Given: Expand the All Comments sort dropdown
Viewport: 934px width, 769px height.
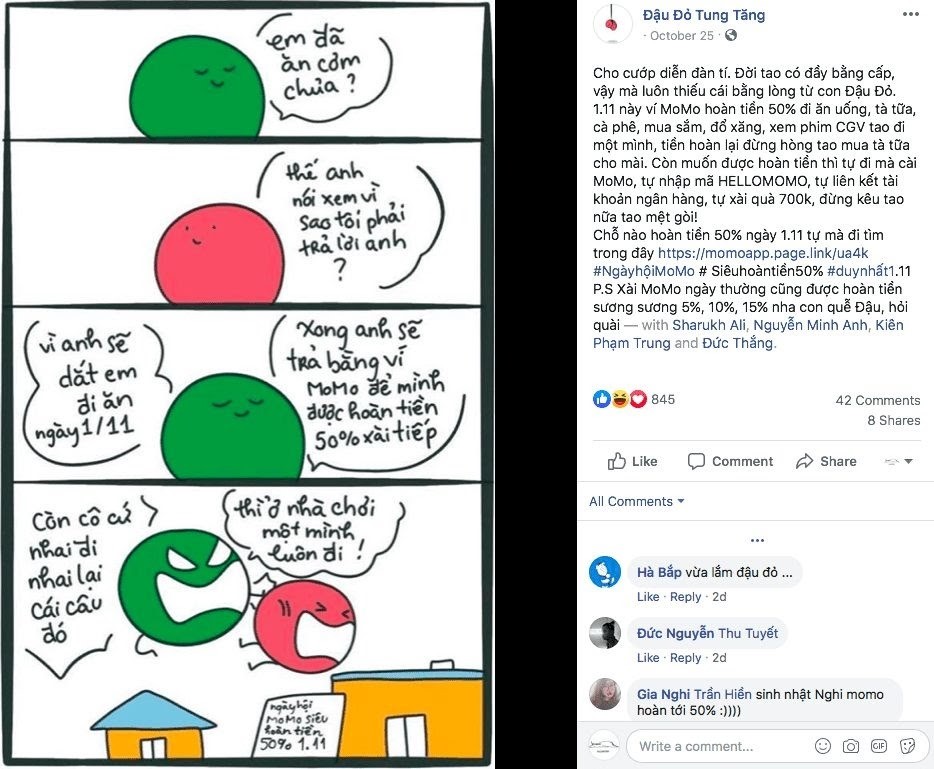Looking at the screenshot, I should [636, 502].
